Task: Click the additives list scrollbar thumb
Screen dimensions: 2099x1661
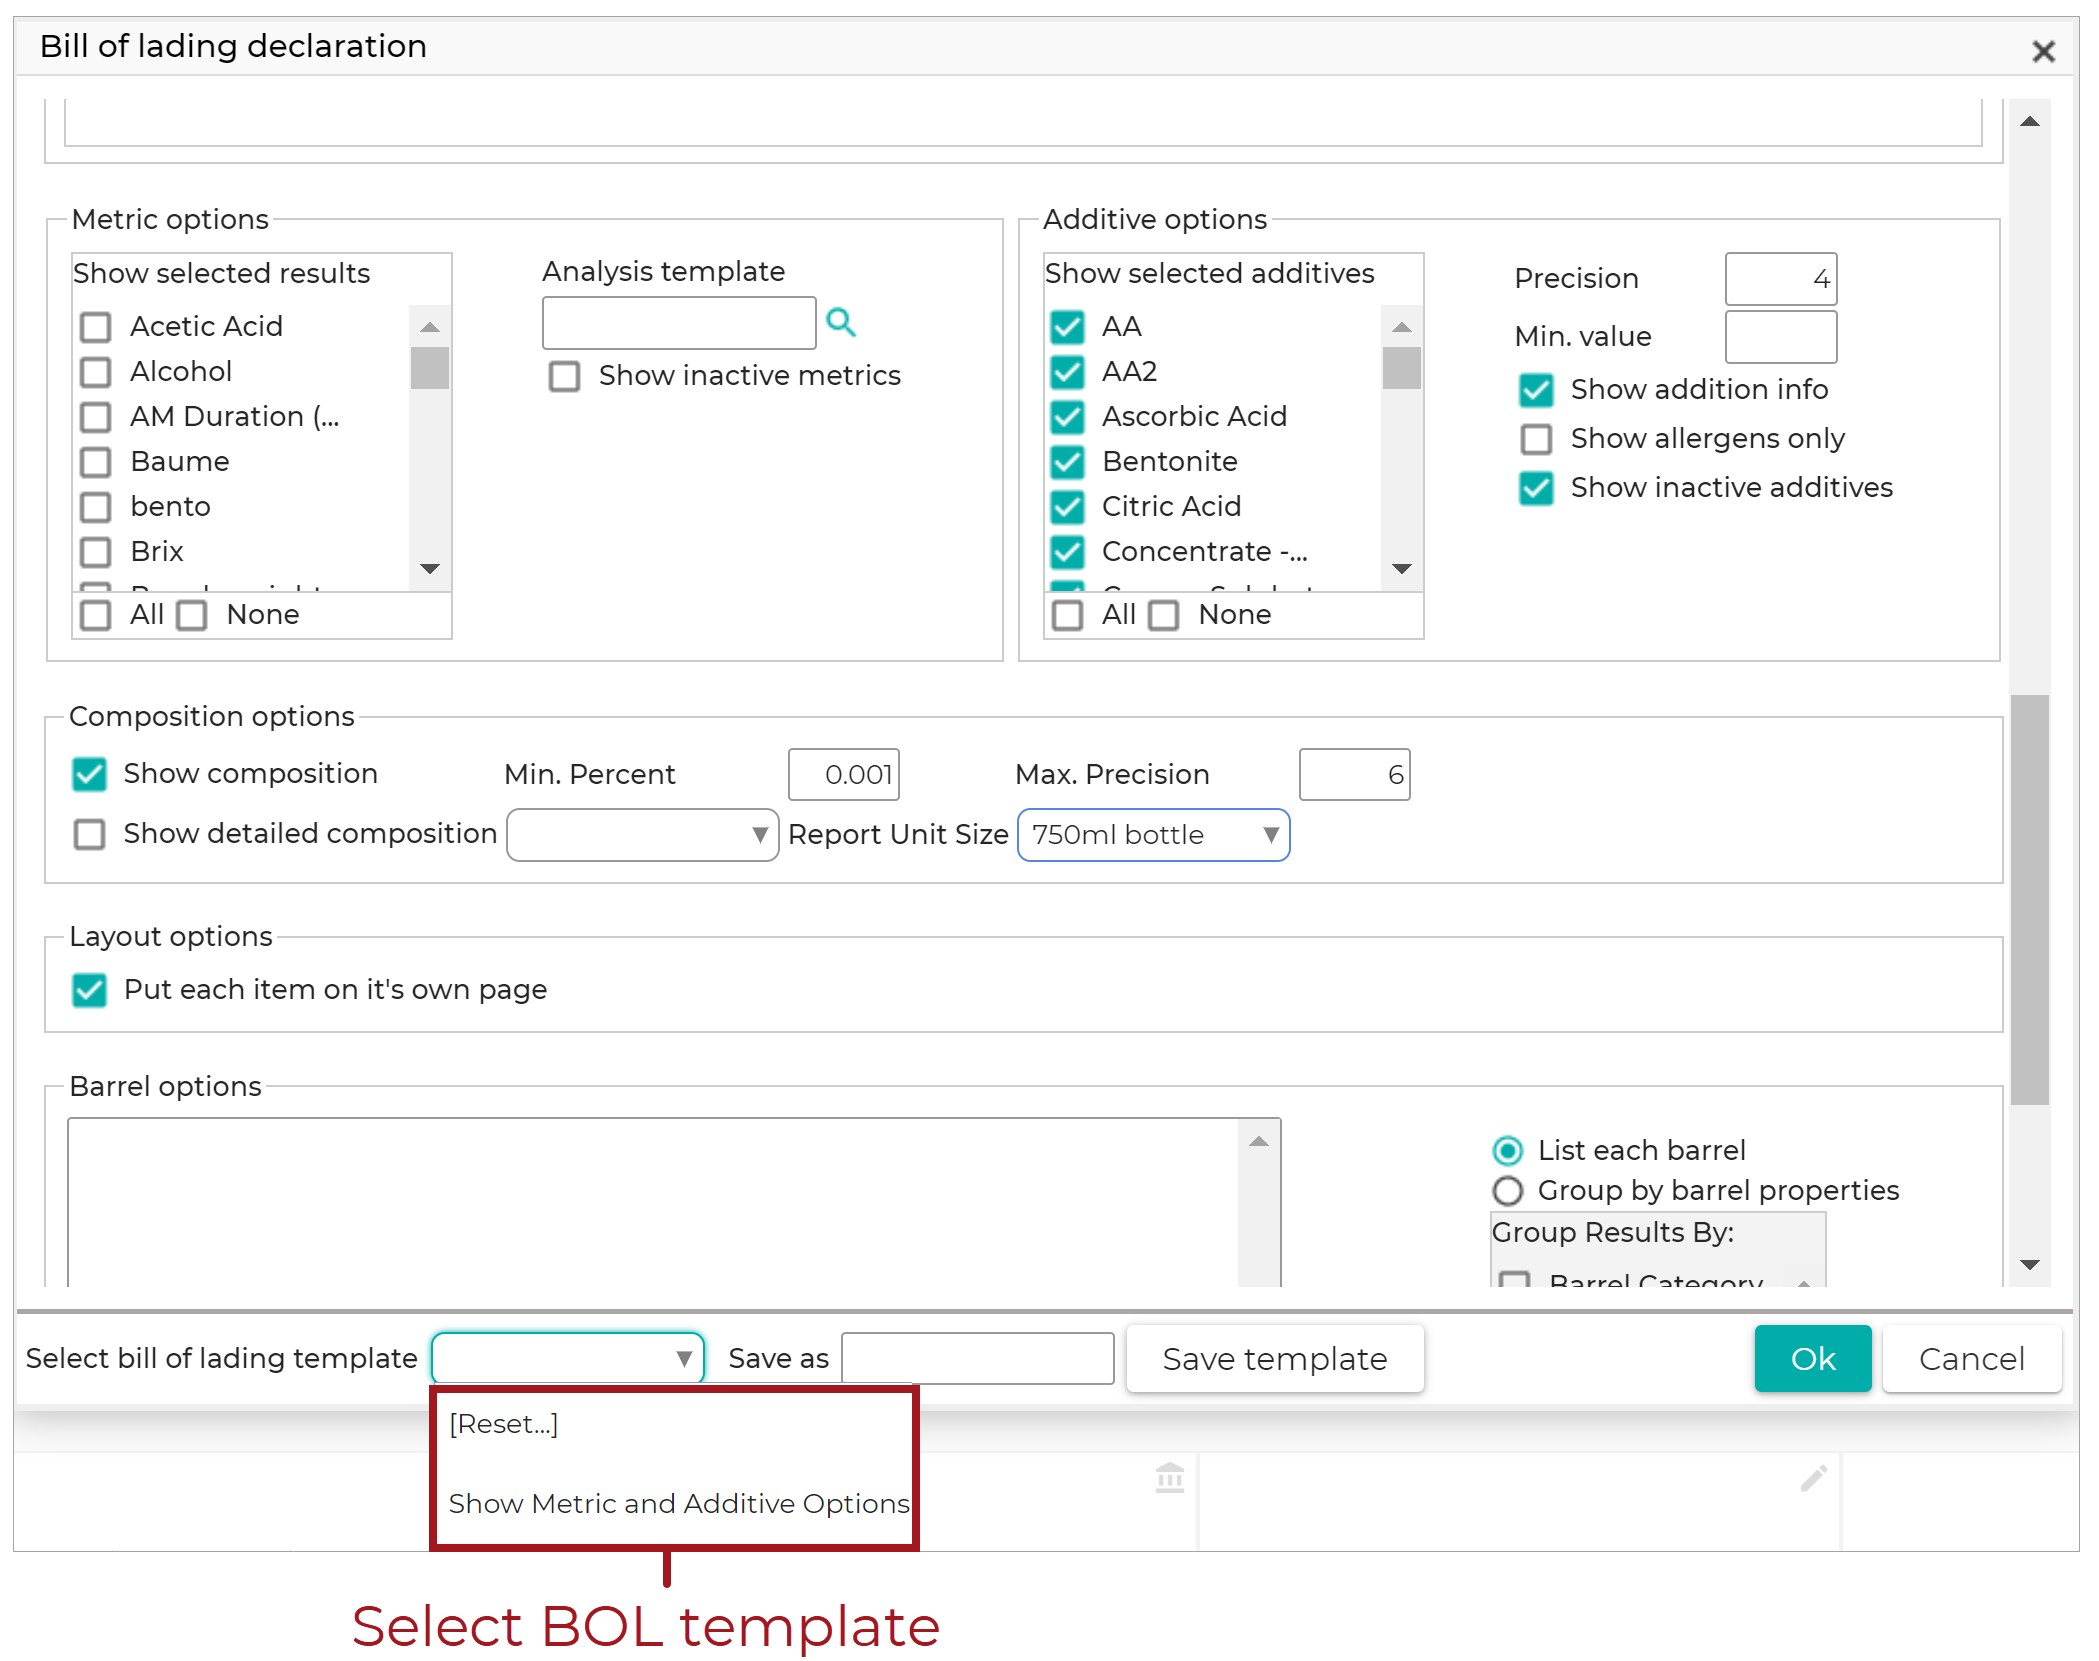Action: (1402, 367)
